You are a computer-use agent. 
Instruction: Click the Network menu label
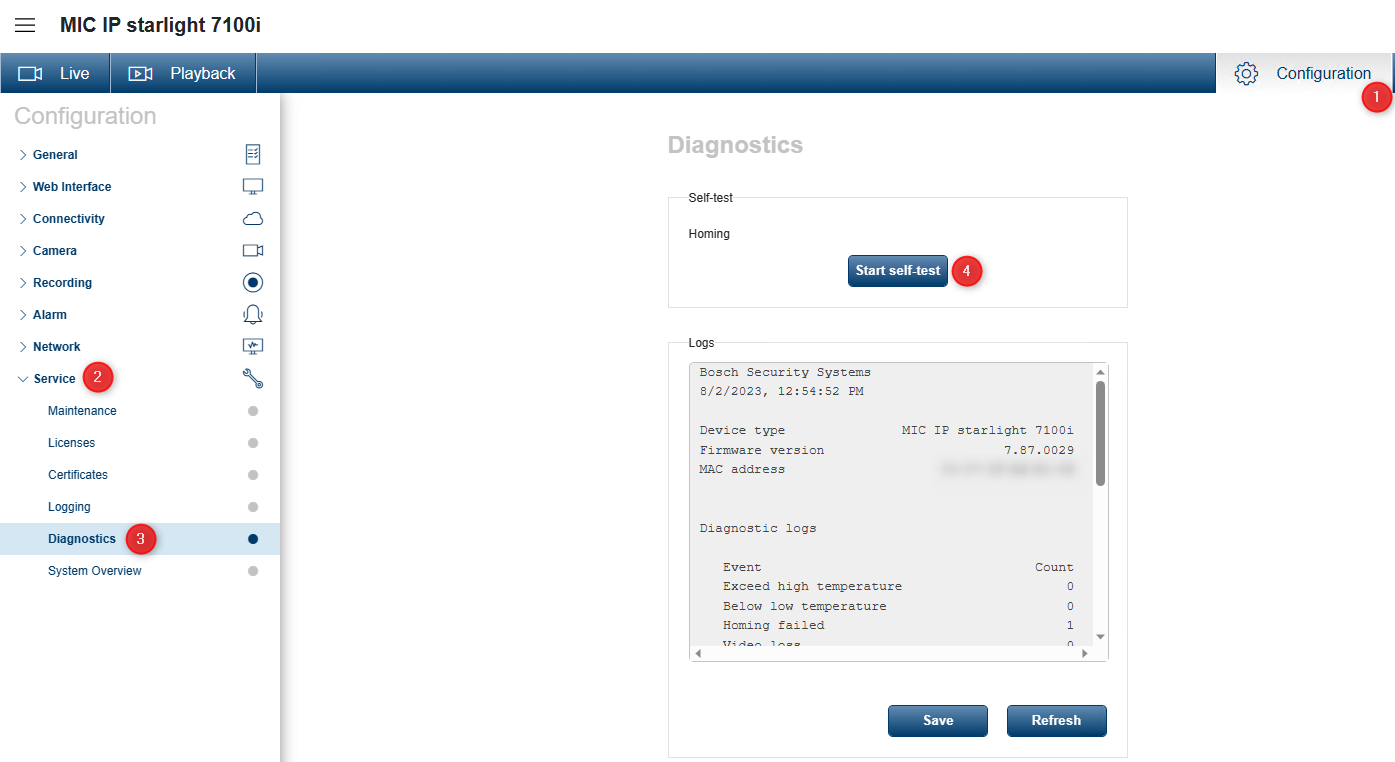click(x=57, y=347)
